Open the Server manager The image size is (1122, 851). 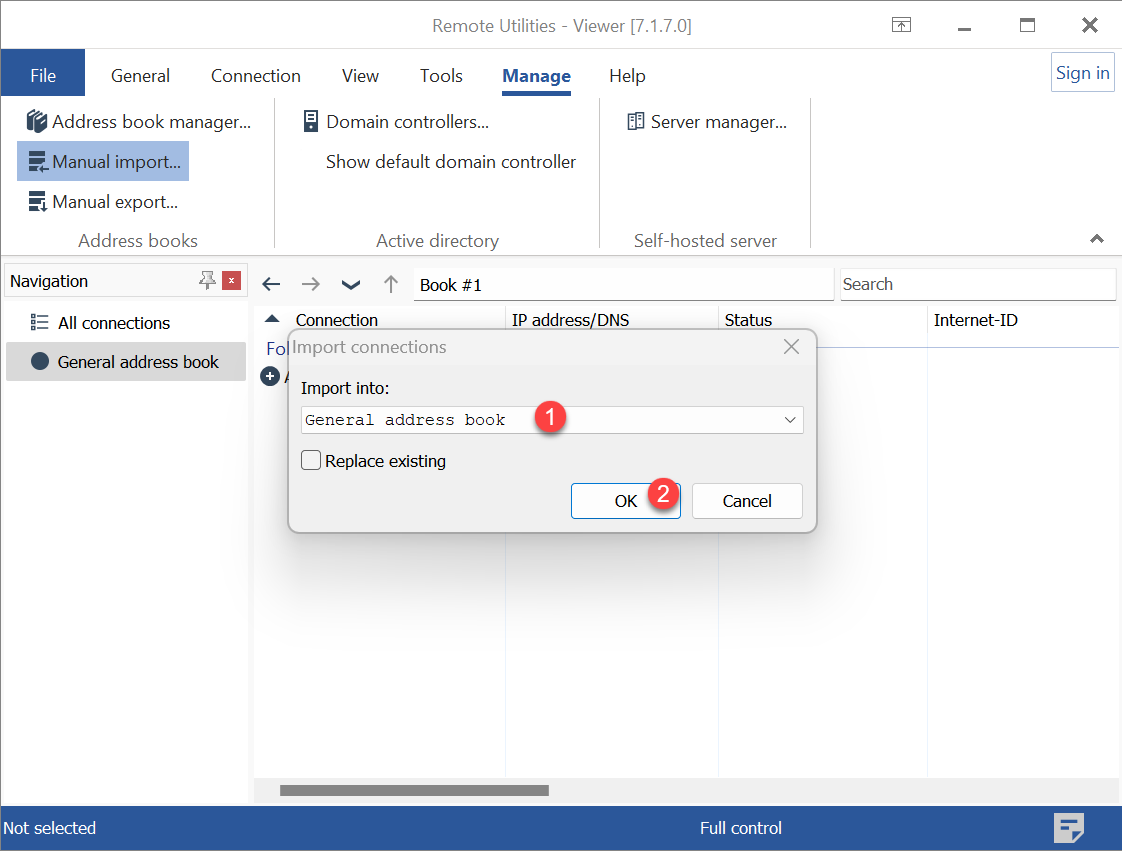coord(707,122)
